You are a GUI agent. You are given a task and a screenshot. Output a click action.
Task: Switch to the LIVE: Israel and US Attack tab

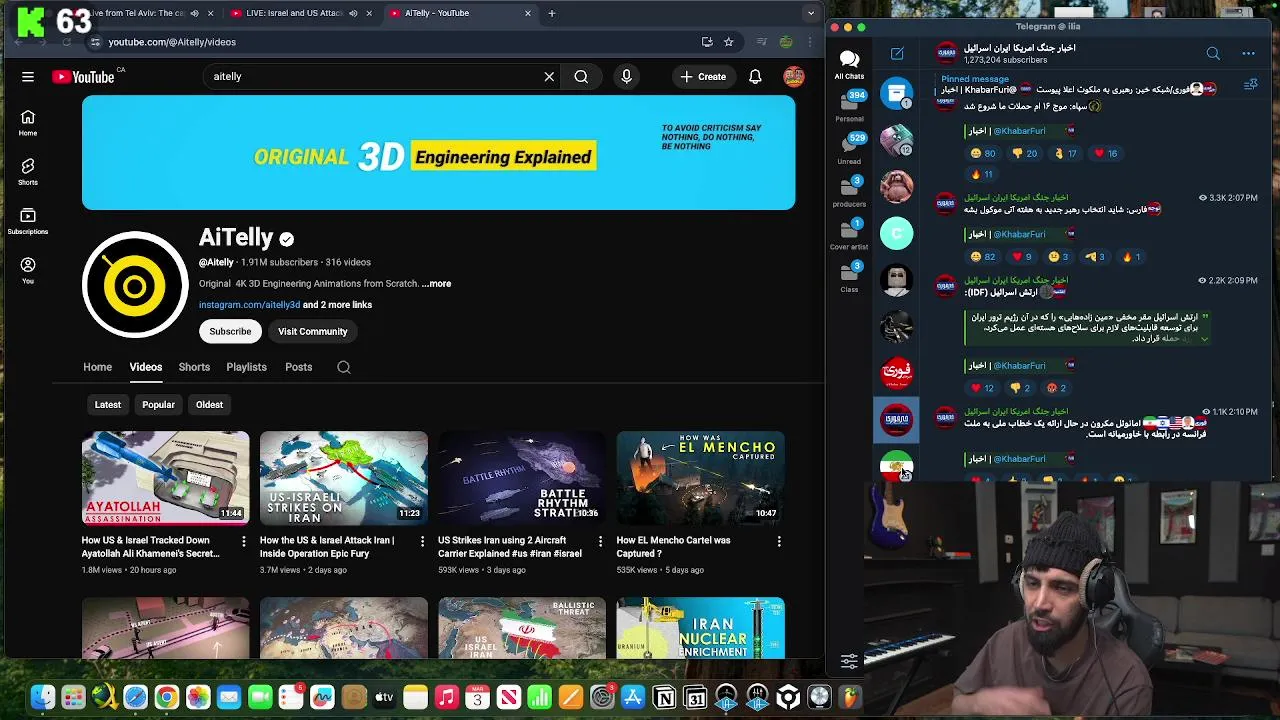(301, 14)
